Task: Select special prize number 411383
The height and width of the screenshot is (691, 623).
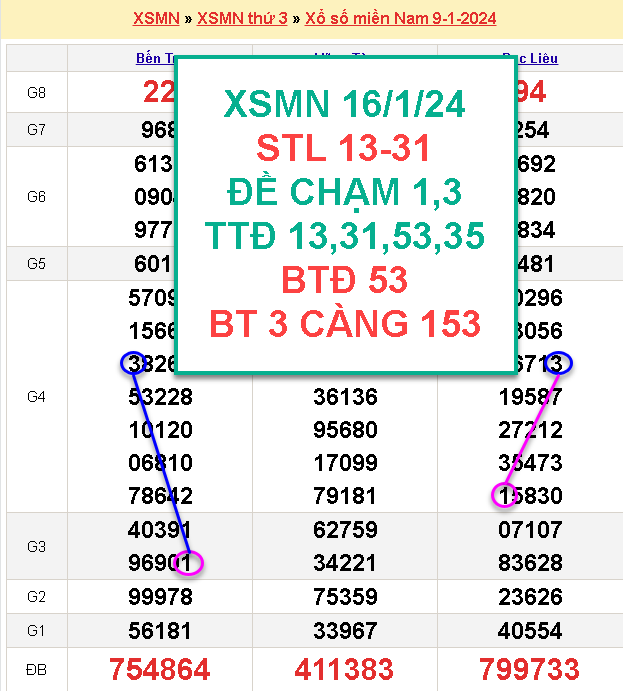Action: pos(344,669)
